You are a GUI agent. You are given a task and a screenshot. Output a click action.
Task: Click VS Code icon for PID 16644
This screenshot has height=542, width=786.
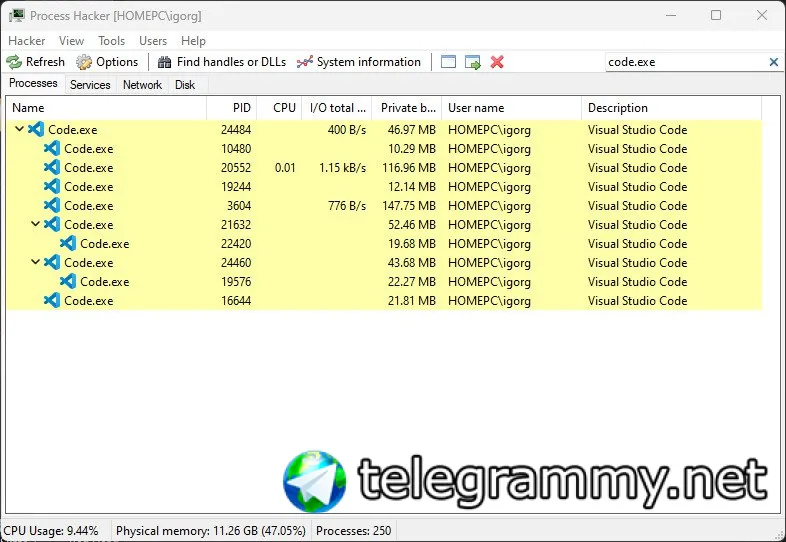coord(52,300)
